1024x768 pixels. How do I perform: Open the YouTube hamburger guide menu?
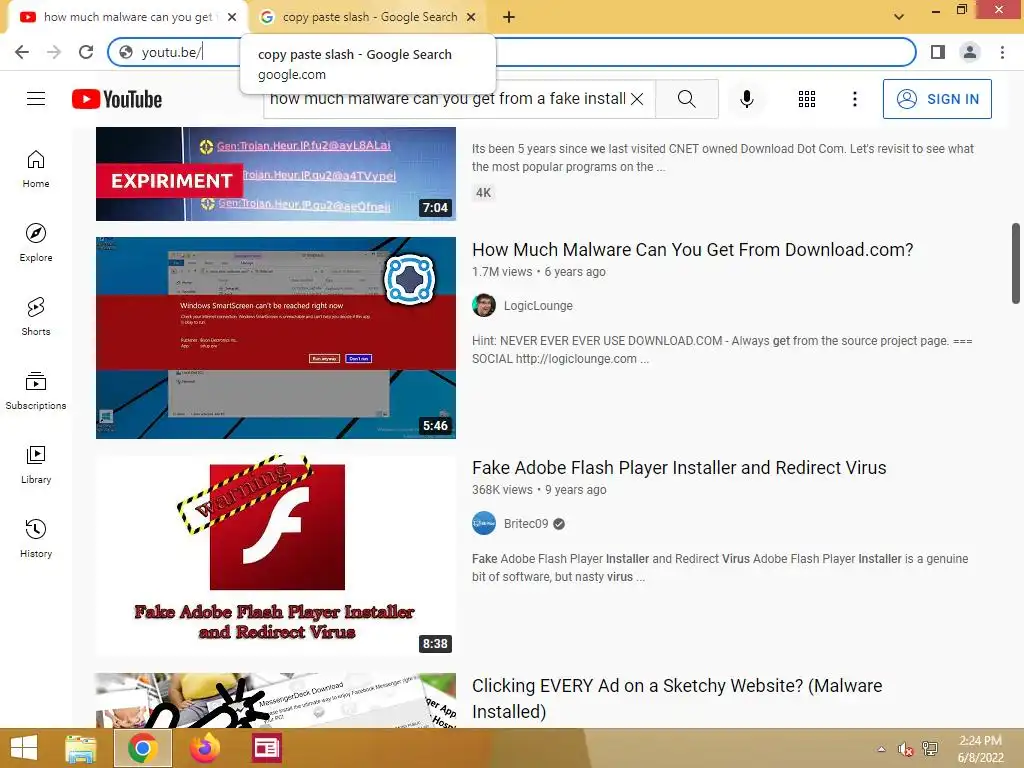tap(36, 99)
